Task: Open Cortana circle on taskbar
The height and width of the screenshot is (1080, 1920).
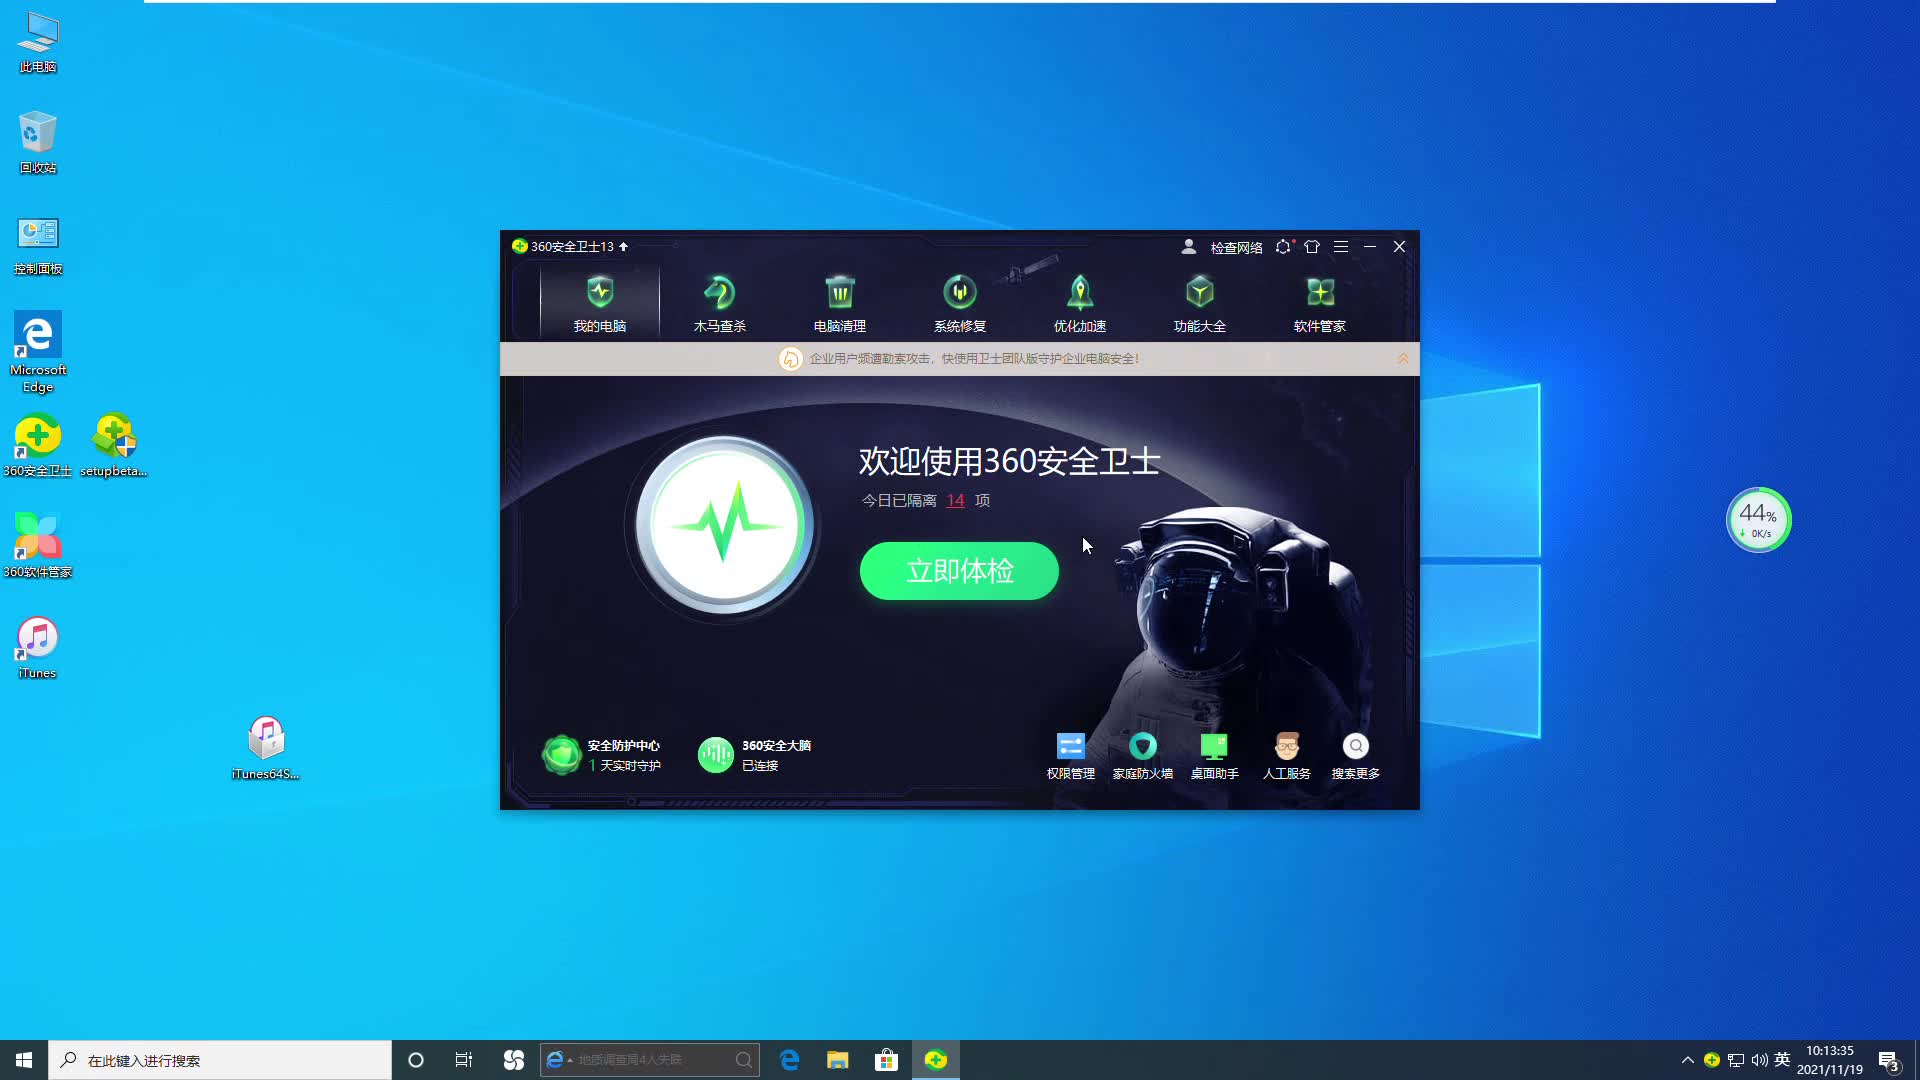Action: (416, 1060)
